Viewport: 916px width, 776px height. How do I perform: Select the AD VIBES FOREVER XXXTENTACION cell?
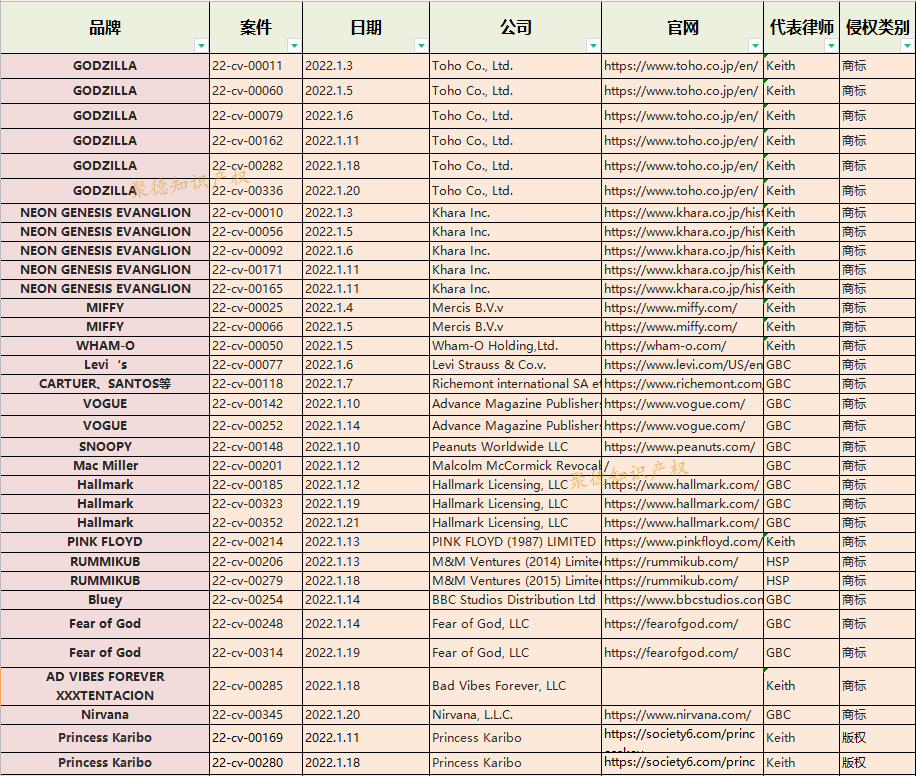(105, 686)
